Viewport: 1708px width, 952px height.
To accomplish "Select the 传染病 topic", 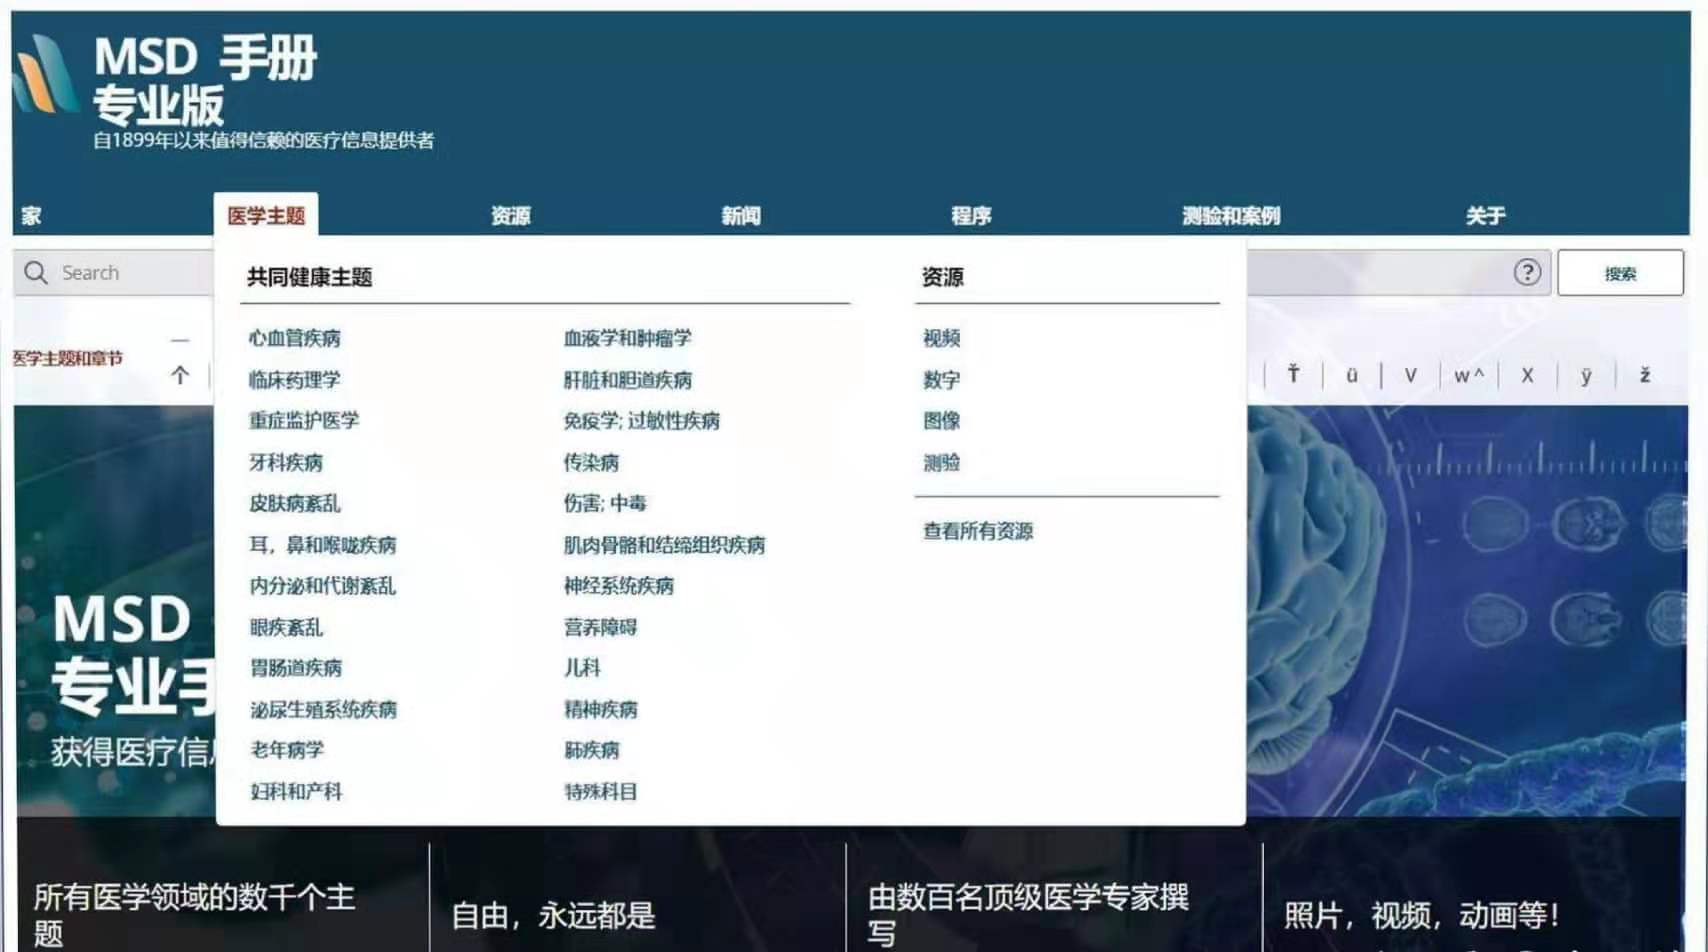I will [x=590, y=462].
